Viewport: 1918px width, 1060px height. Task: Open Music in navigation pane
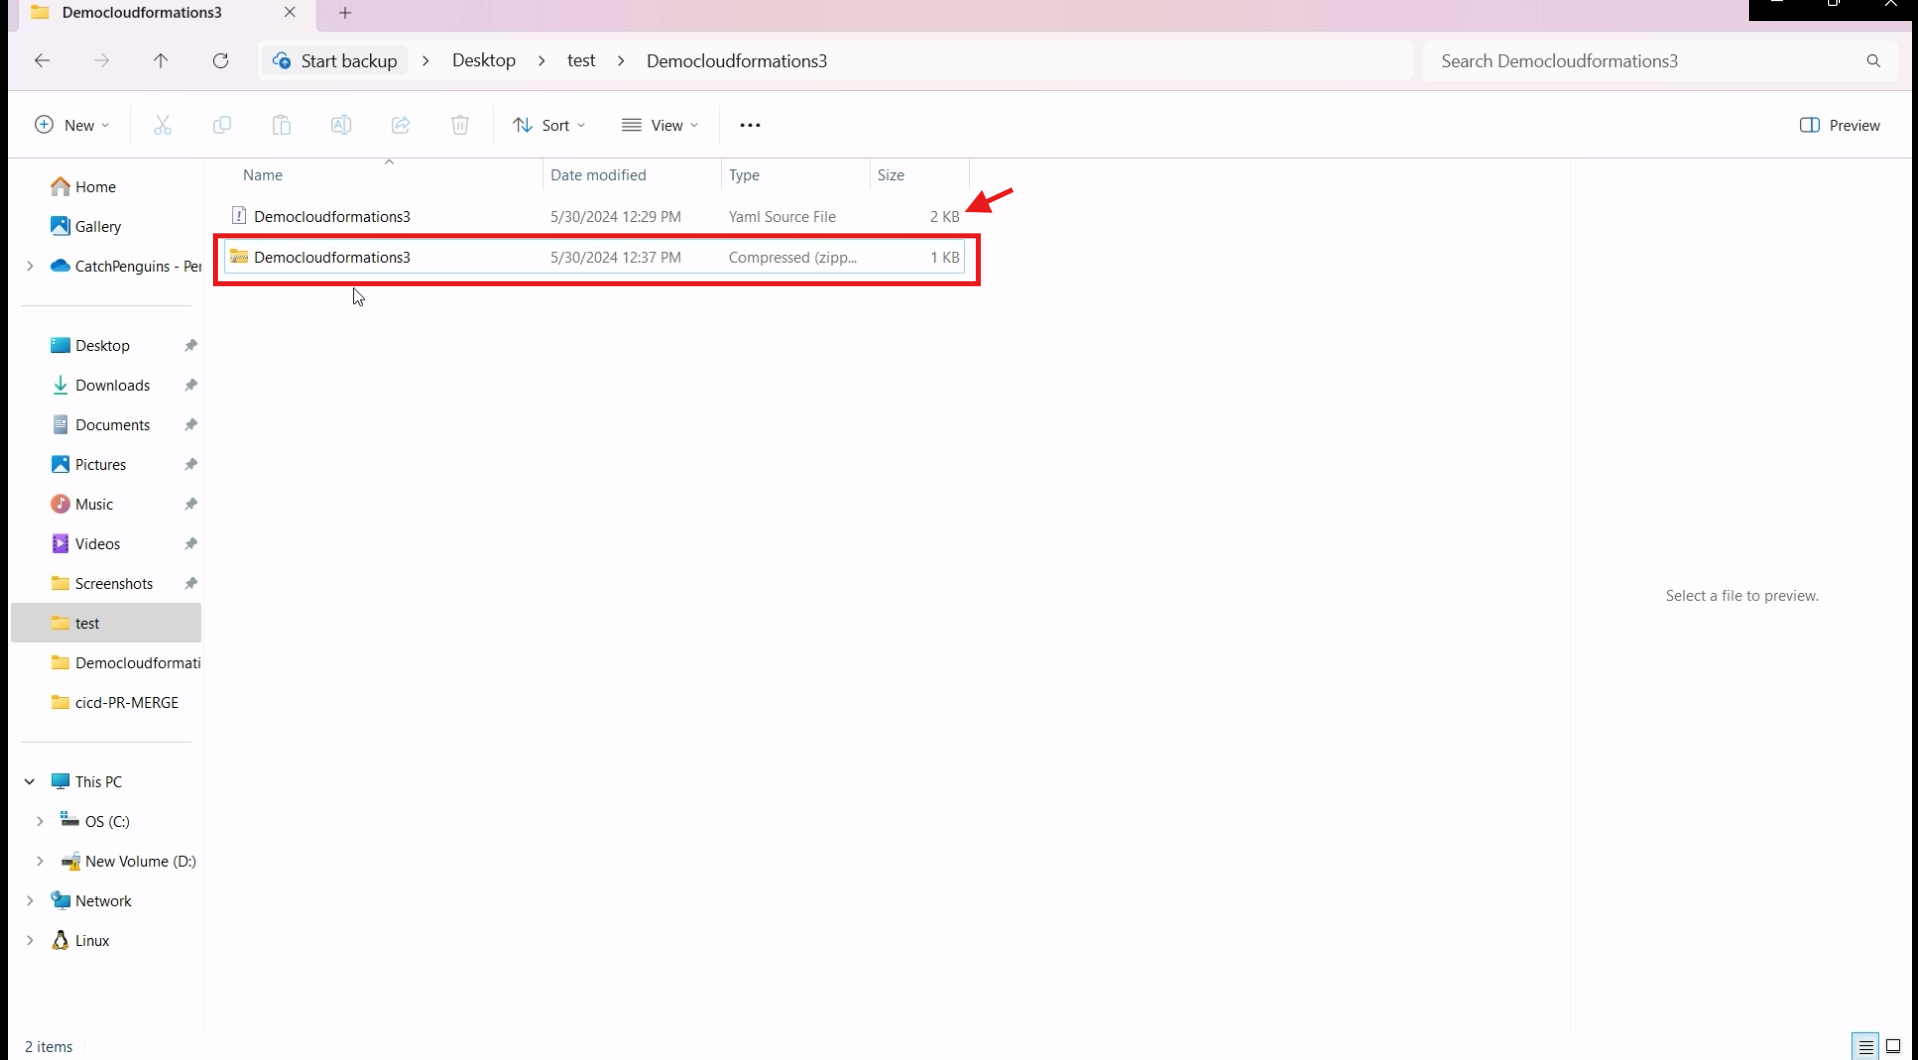(82, 504)
